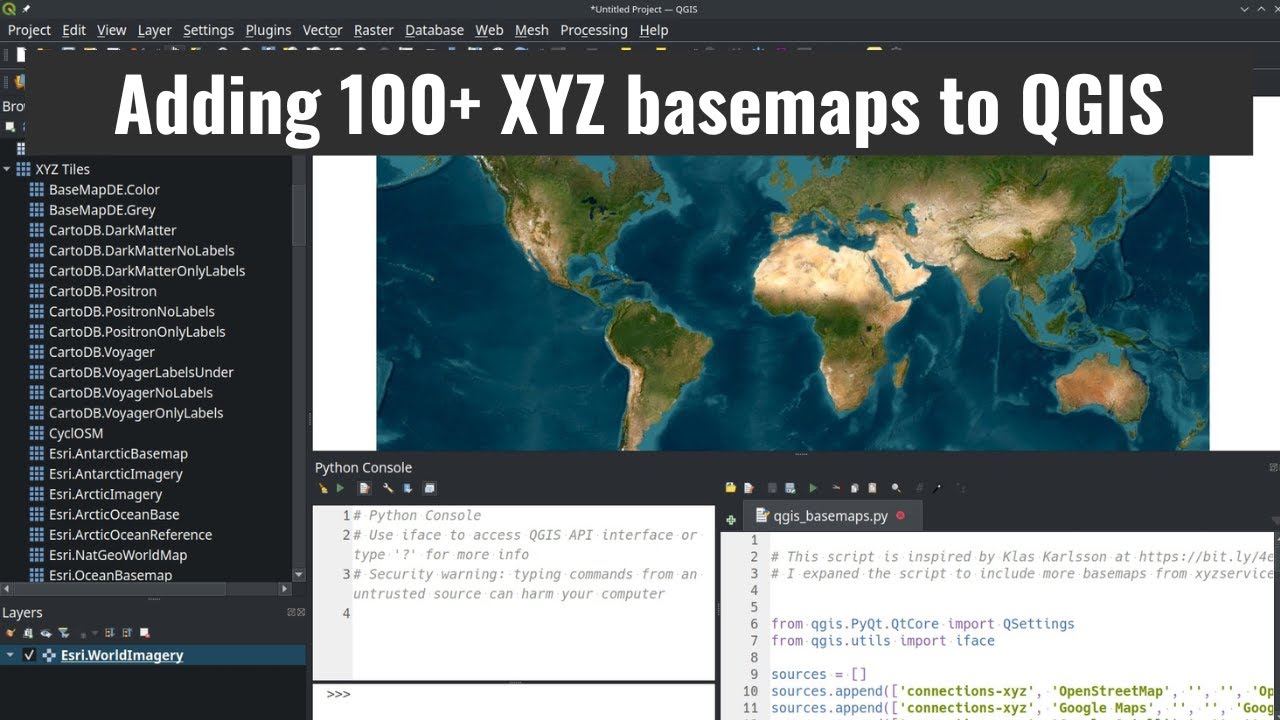This screenshot has width=1280, height=720.
Task: Open the Project menu
Action: [x=29, y=30]
